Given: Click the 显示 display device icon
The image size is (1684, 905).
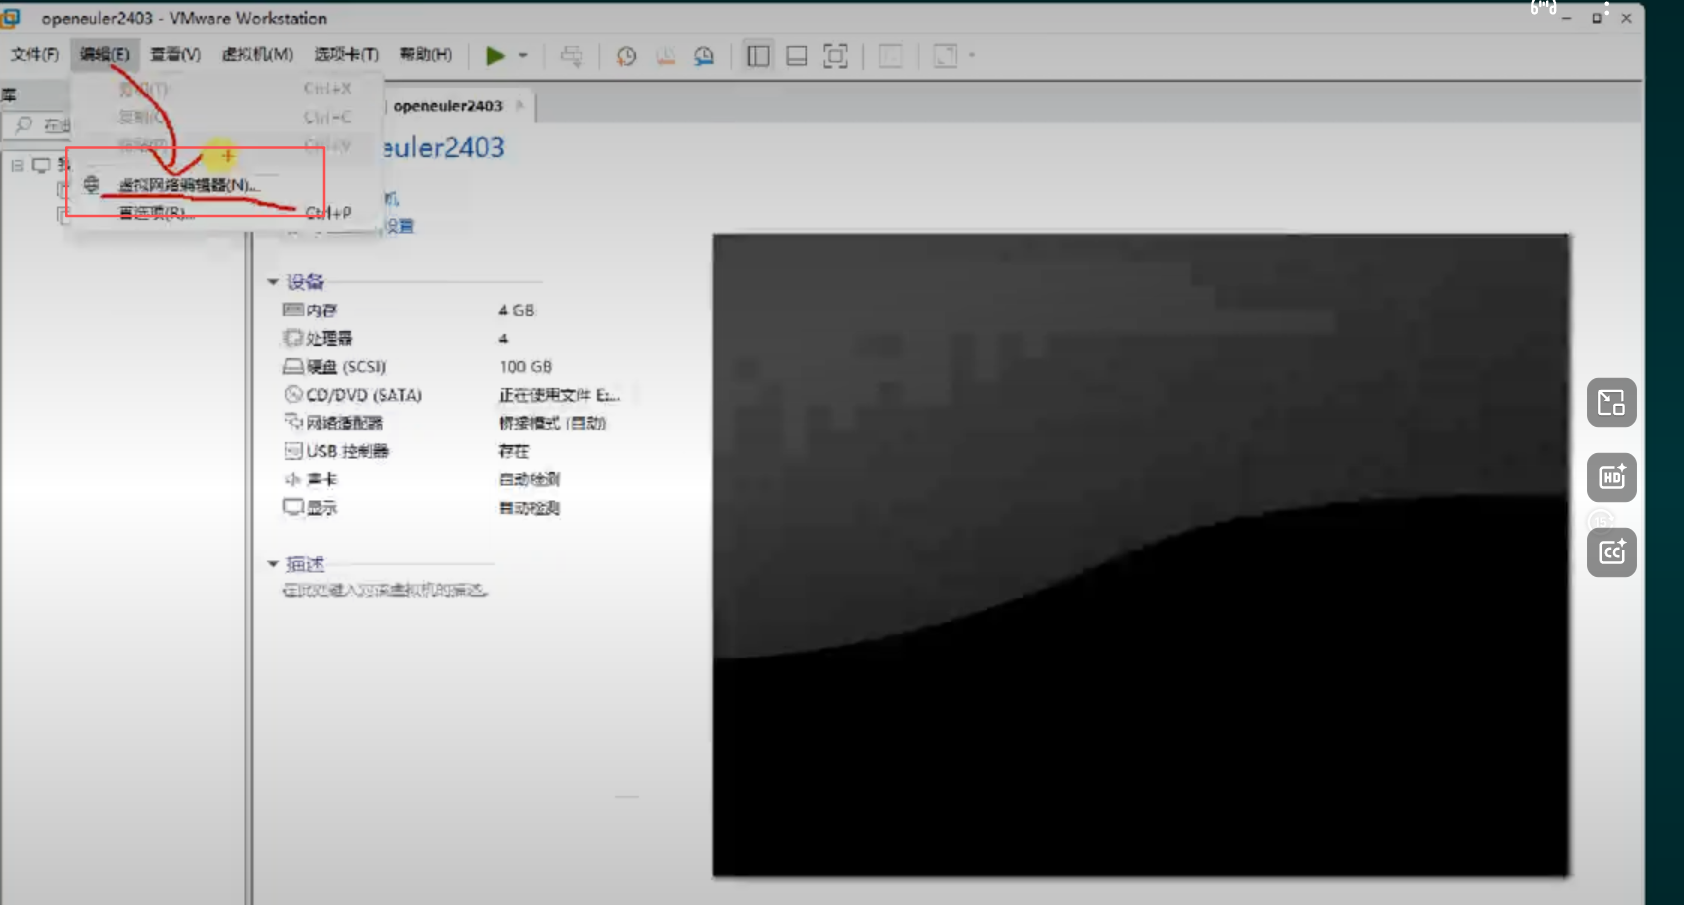Looking at the screenshot, I should (293, 507).
